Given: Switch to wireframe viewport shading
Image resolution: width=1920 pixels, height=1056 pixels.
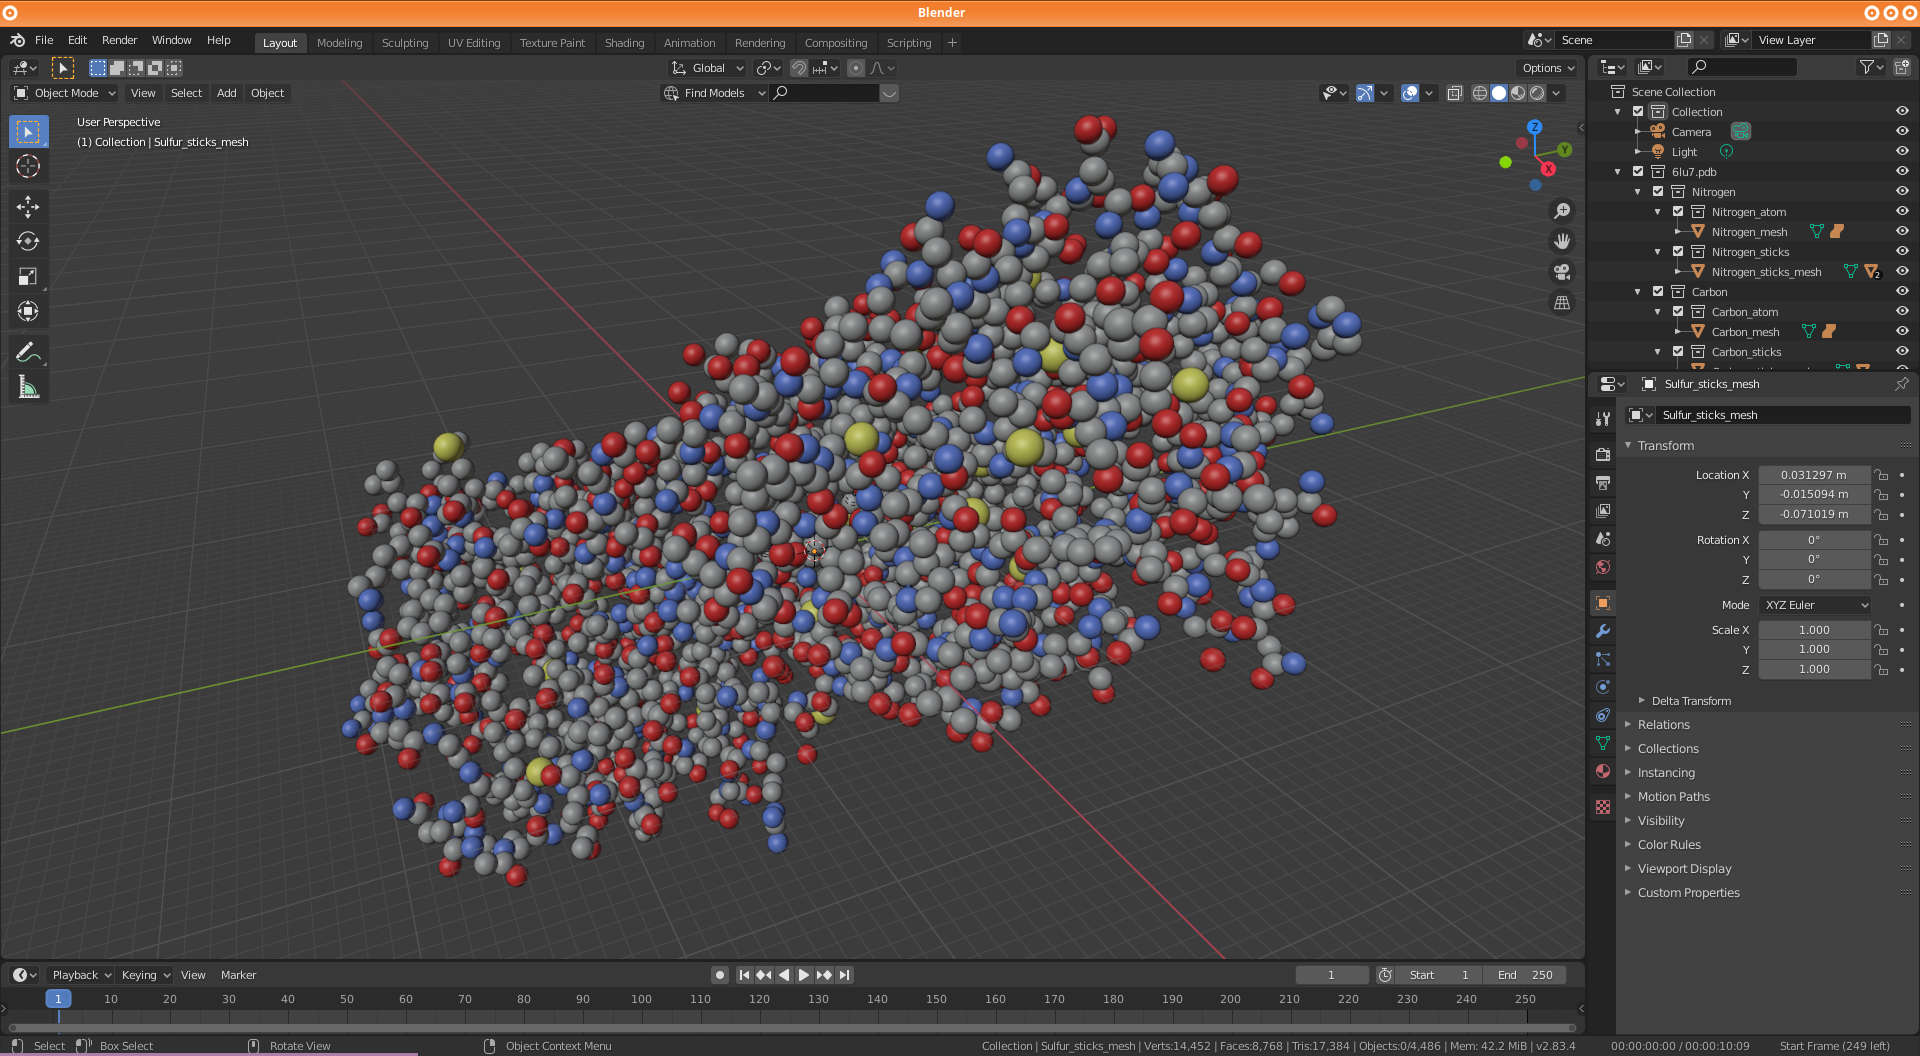Looking at the screenshot, I should (x=1480, y=93).
